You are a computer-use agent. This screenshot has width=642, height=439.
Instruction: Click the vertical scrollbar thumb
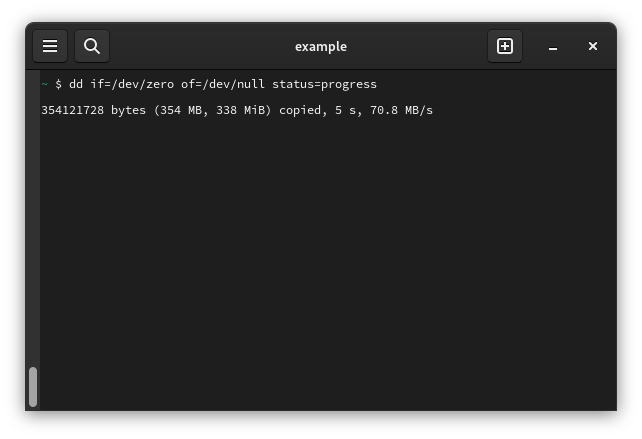click(x=33, y=386)
